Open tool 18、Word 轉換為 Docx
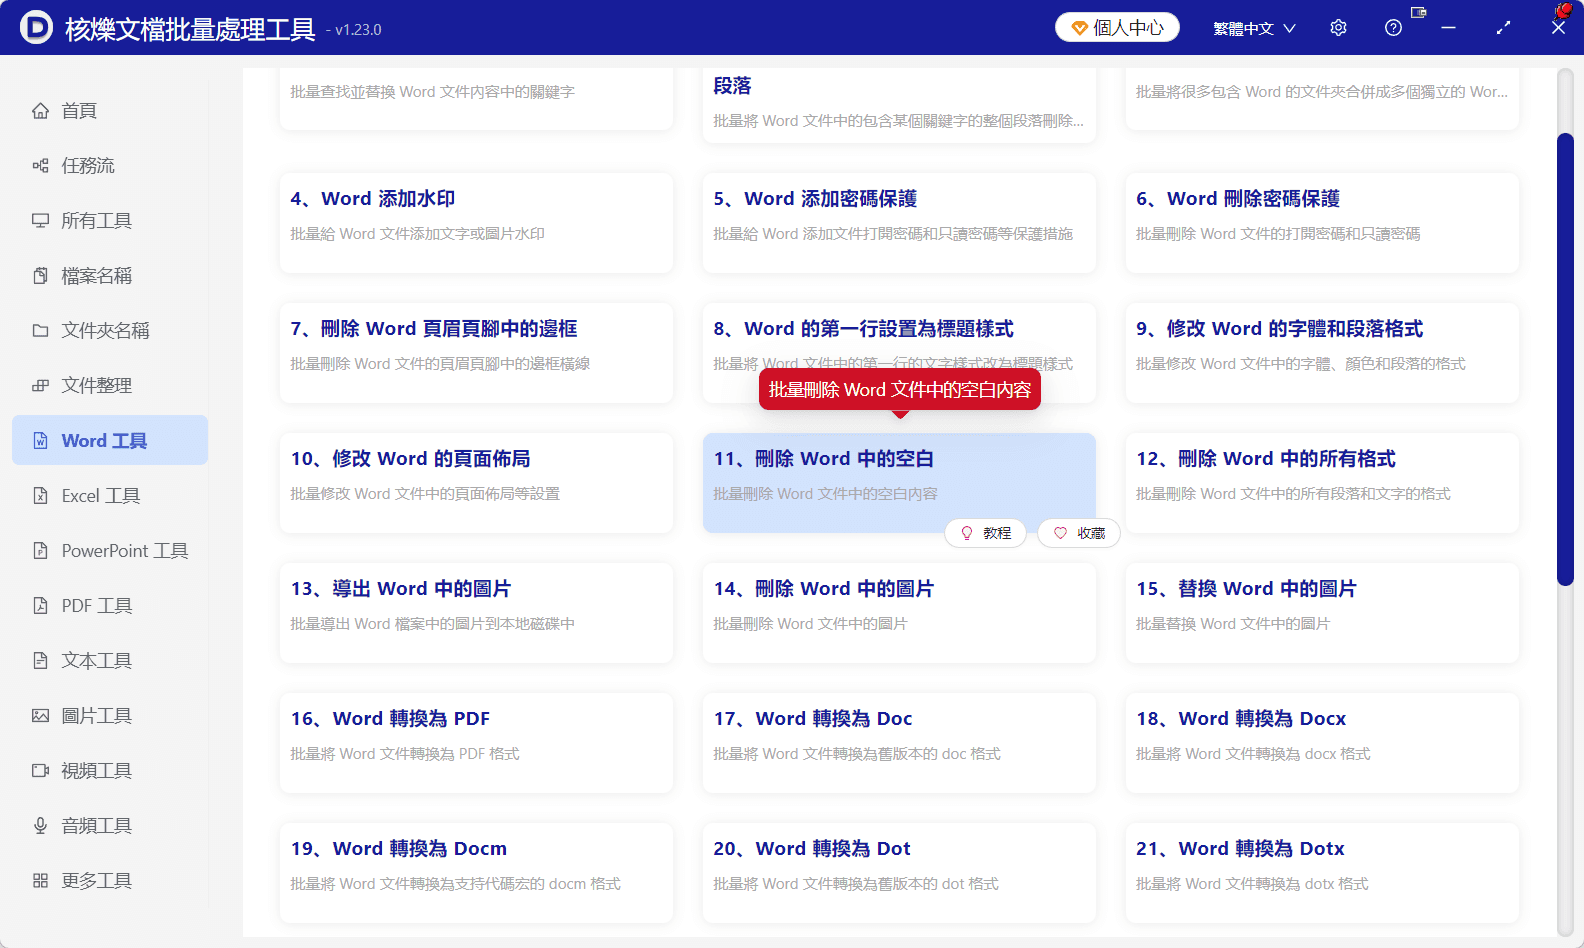Image resolution: width=1584 pixels, height=948 pixels. tap(1322, 743)
